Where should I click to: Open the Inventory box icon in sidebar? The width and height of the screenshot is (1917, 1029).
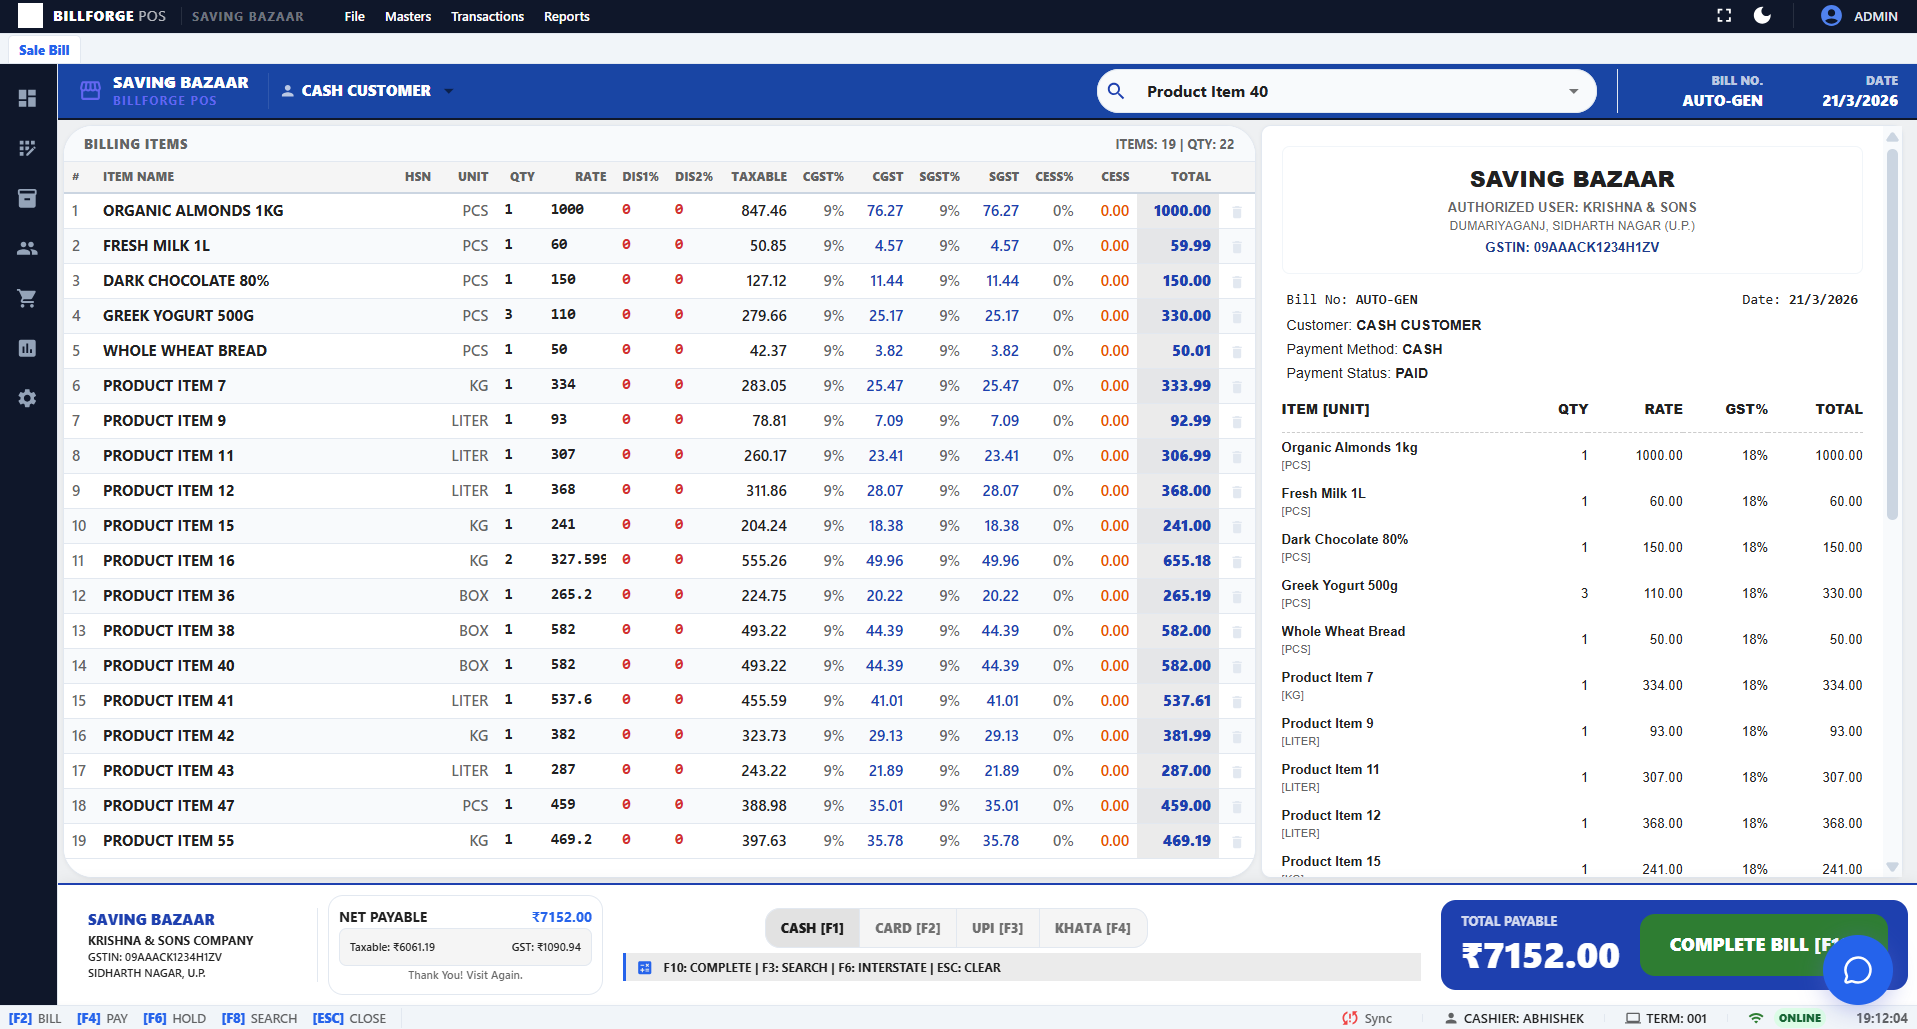click(x=27, y=198)
